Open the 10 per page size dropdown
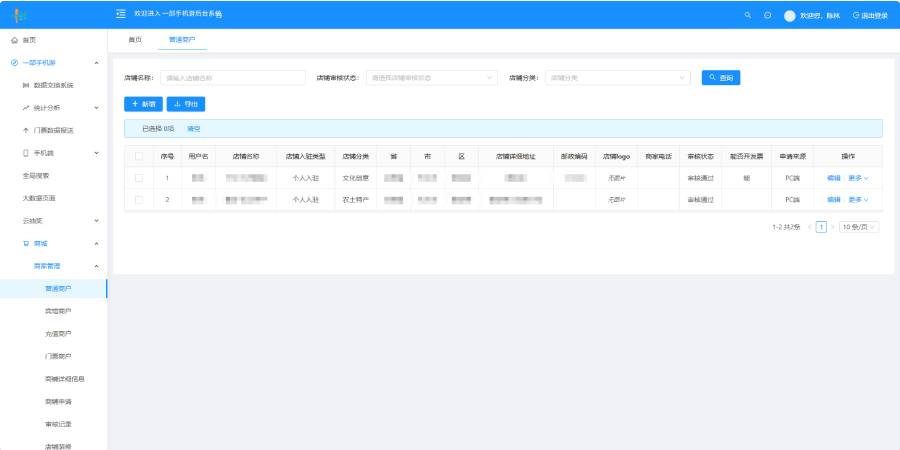900x450 pixels. coord(859,227)
